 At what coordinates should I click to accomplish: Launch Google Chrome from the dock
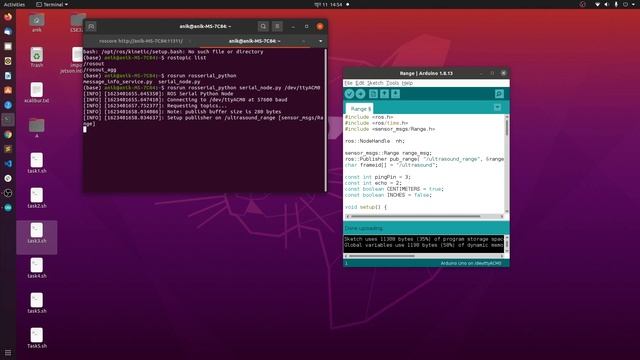click(8, 135)
